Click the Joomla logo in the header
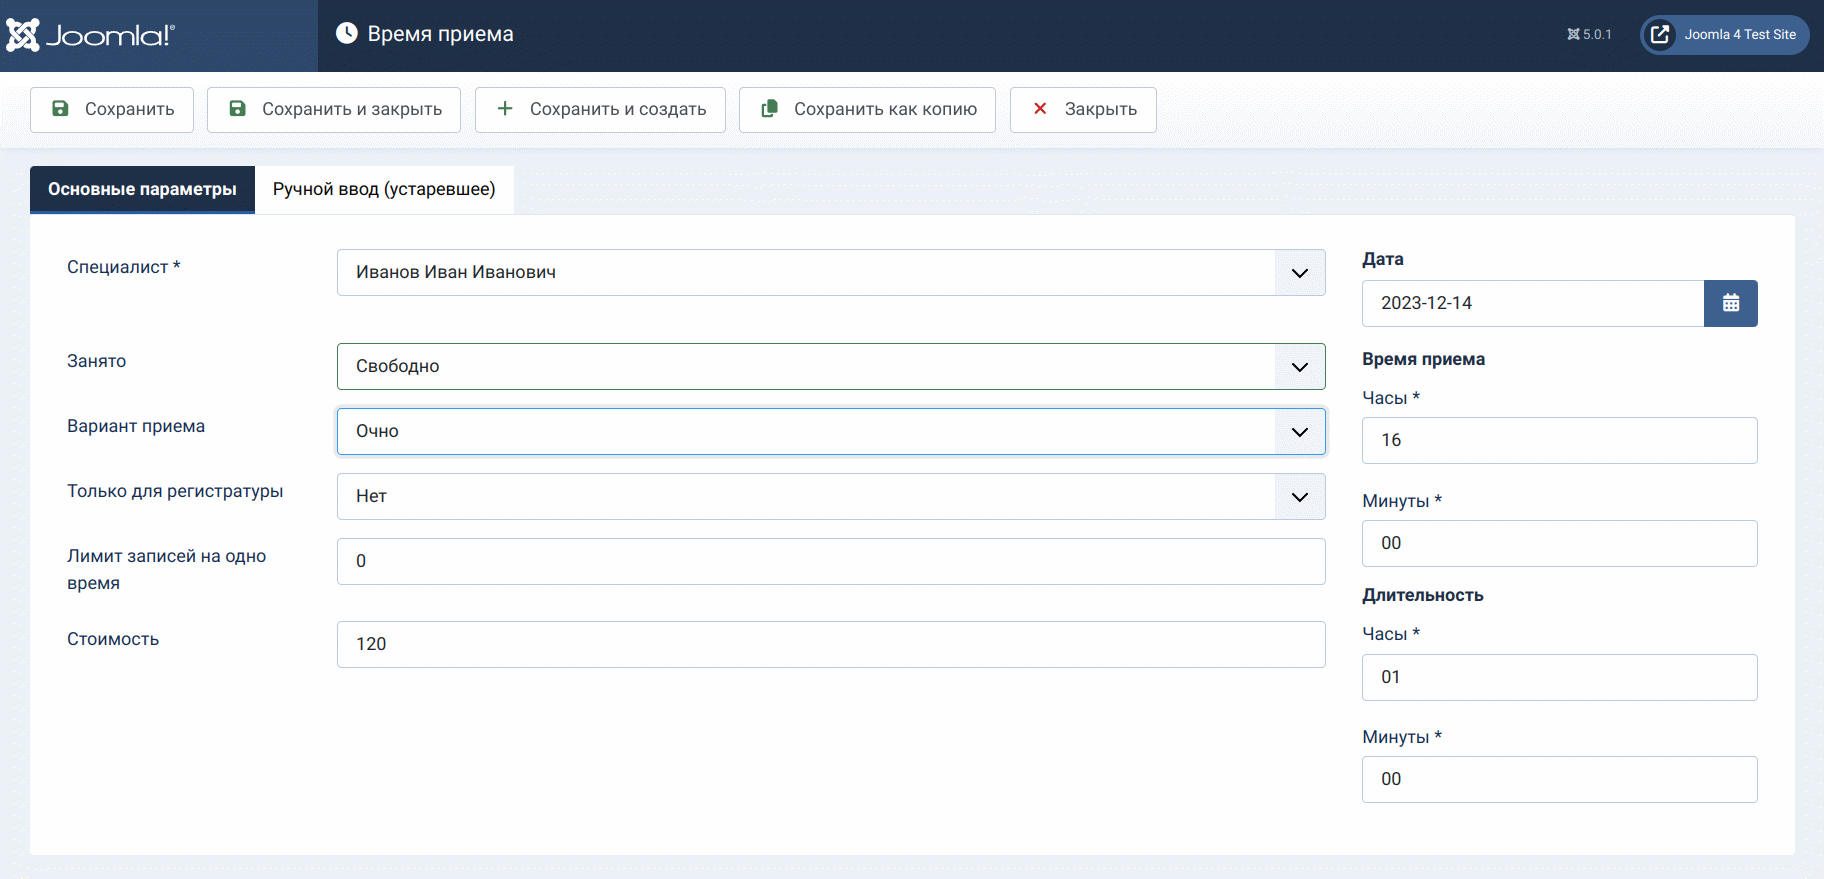The height and width of the screenshot is (879, 1824). (x=91, y=35)
